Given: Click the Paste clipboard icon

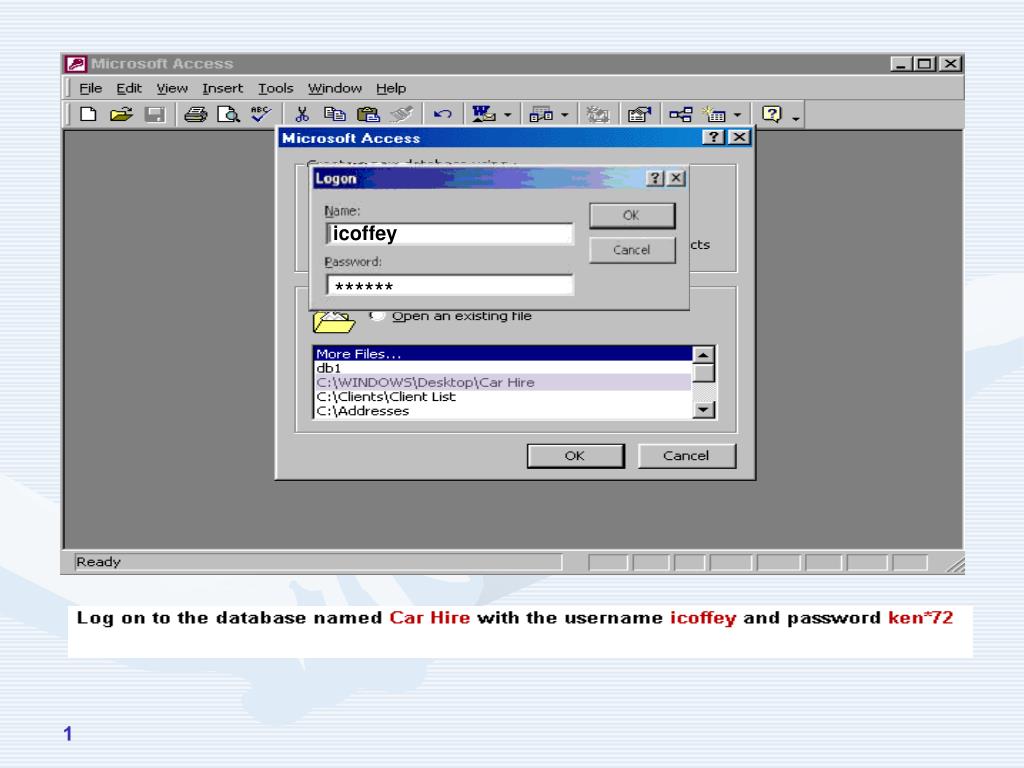Looking at the screenshot, I should tap(368, 115).
